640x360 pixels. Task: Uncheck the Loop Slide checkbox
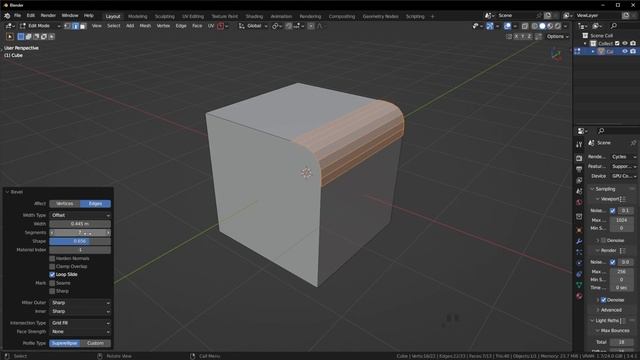click(x=52, y=275)
